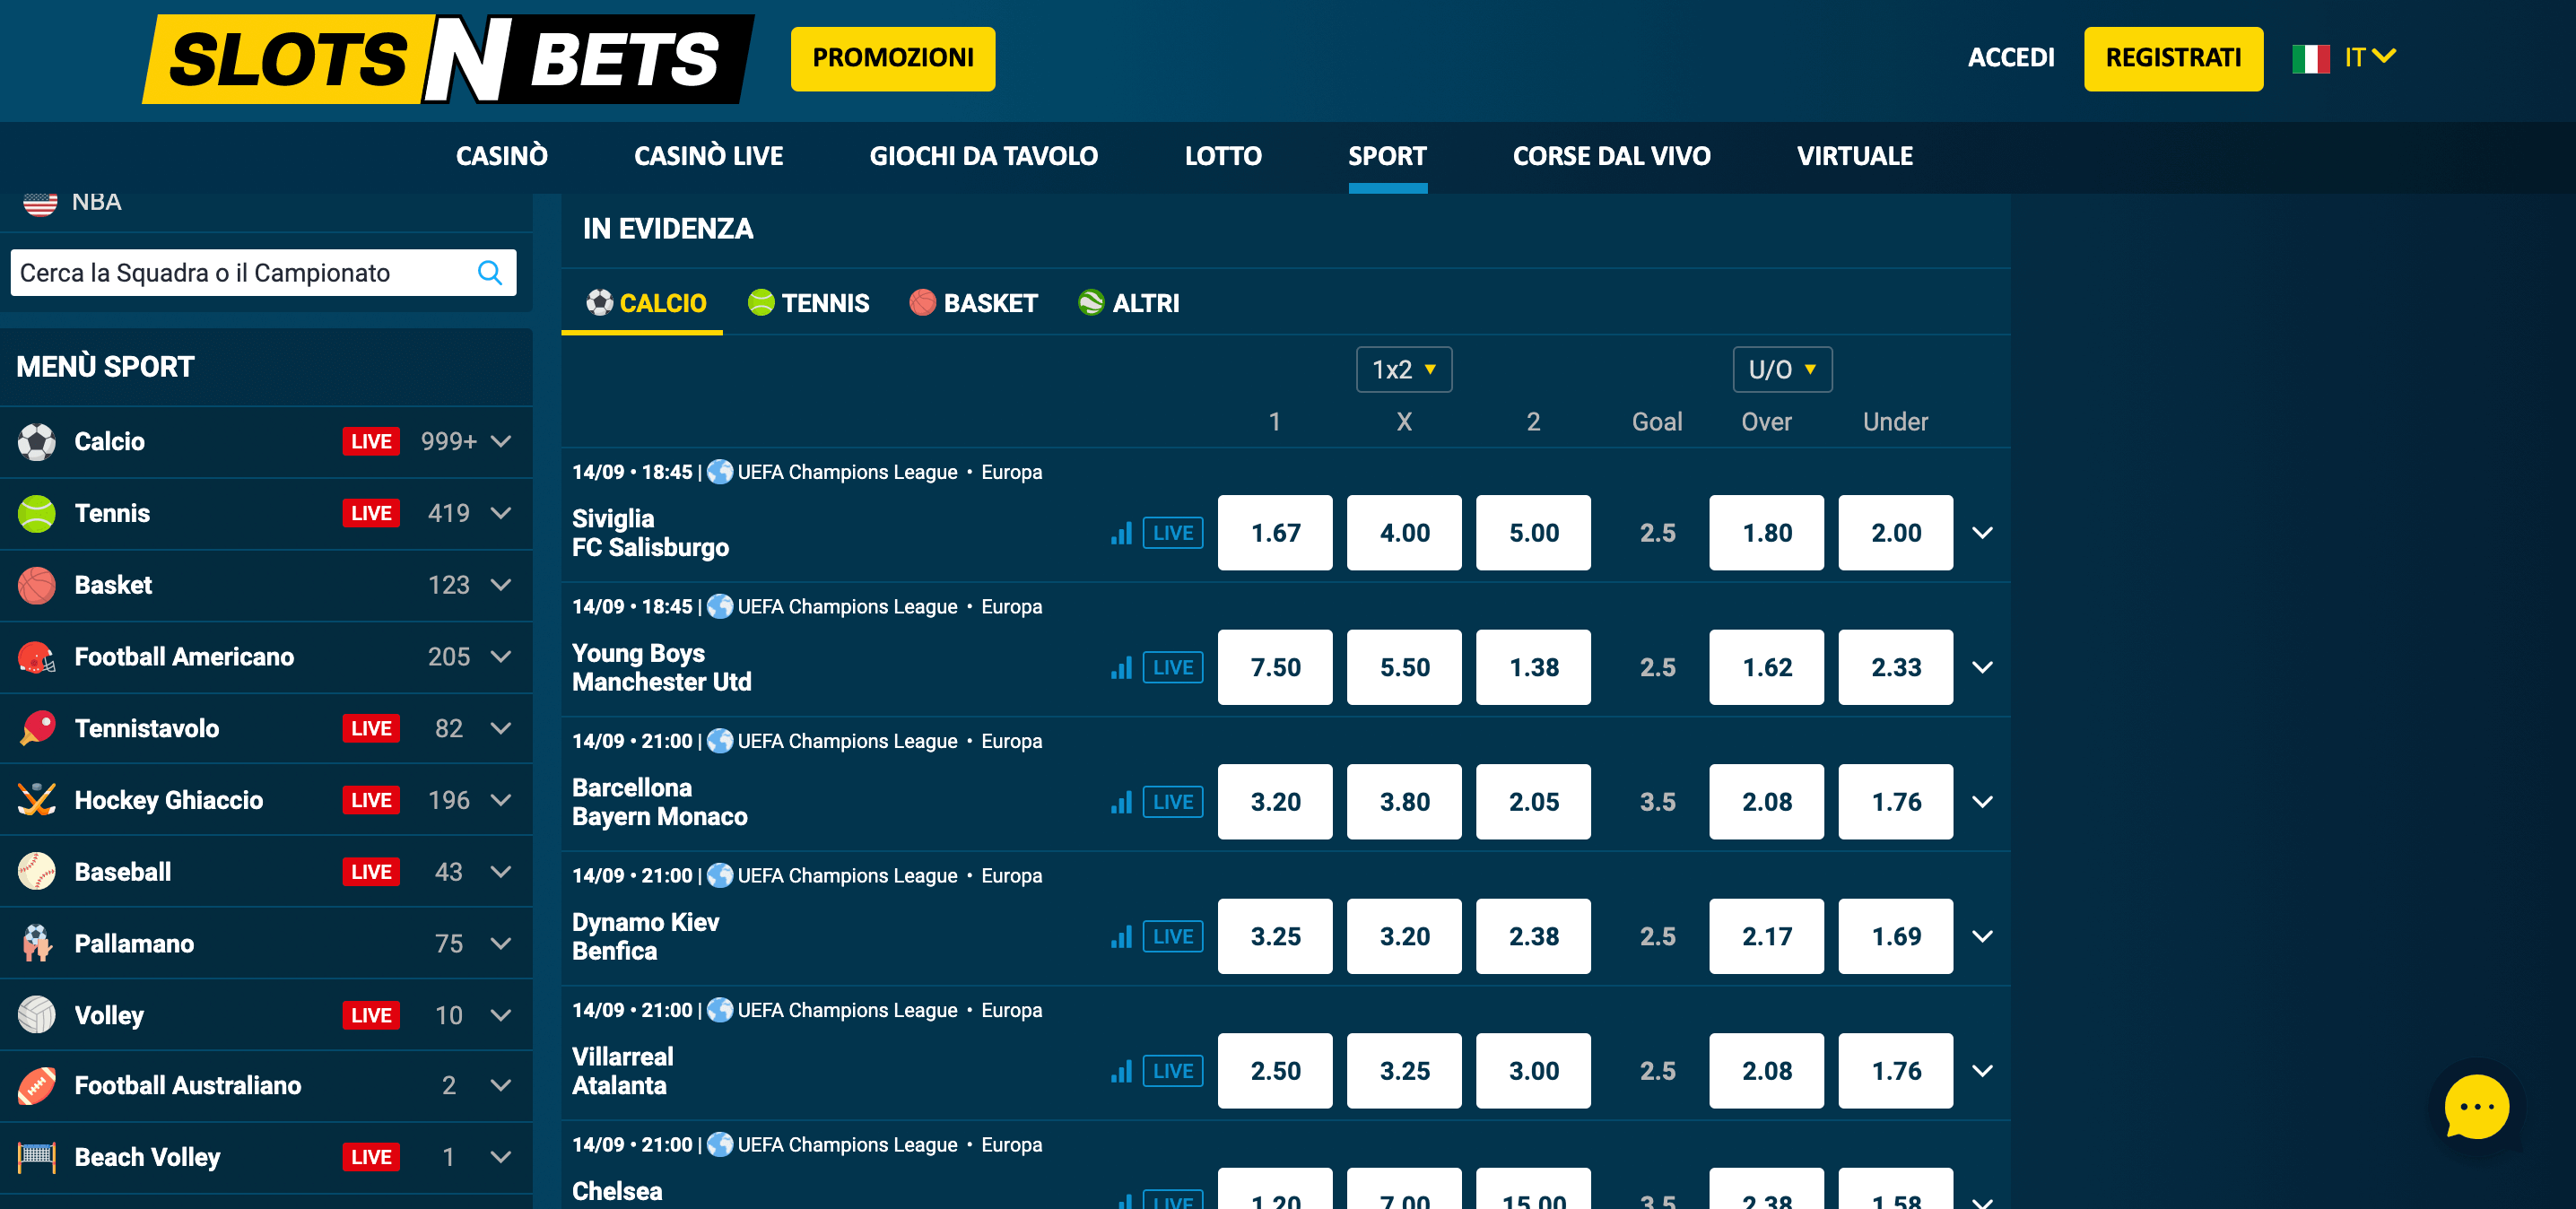Click the Tennis ball icon in Menù Sport
Screen dimensions: 2576x1209
pyautogui.click(x=37, y=513)
